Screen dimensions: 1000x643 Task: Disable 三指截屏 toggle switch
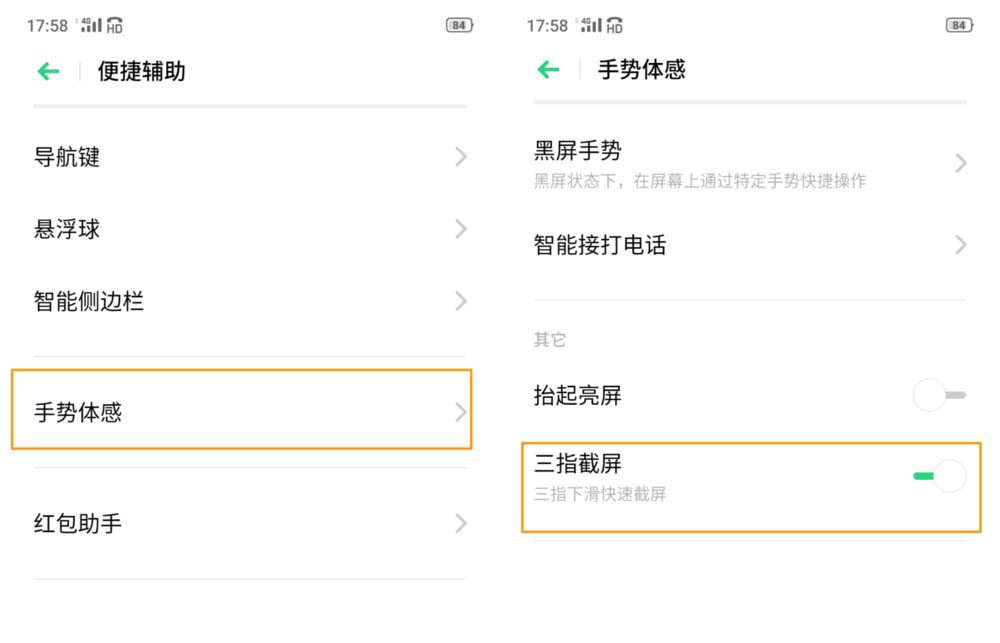[940, 476]
